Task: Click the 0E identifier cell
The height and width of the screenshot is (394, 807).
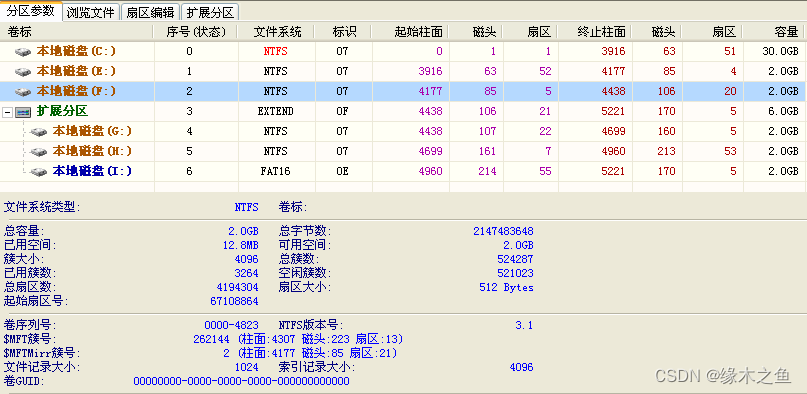Action: (x=342, y=171)
